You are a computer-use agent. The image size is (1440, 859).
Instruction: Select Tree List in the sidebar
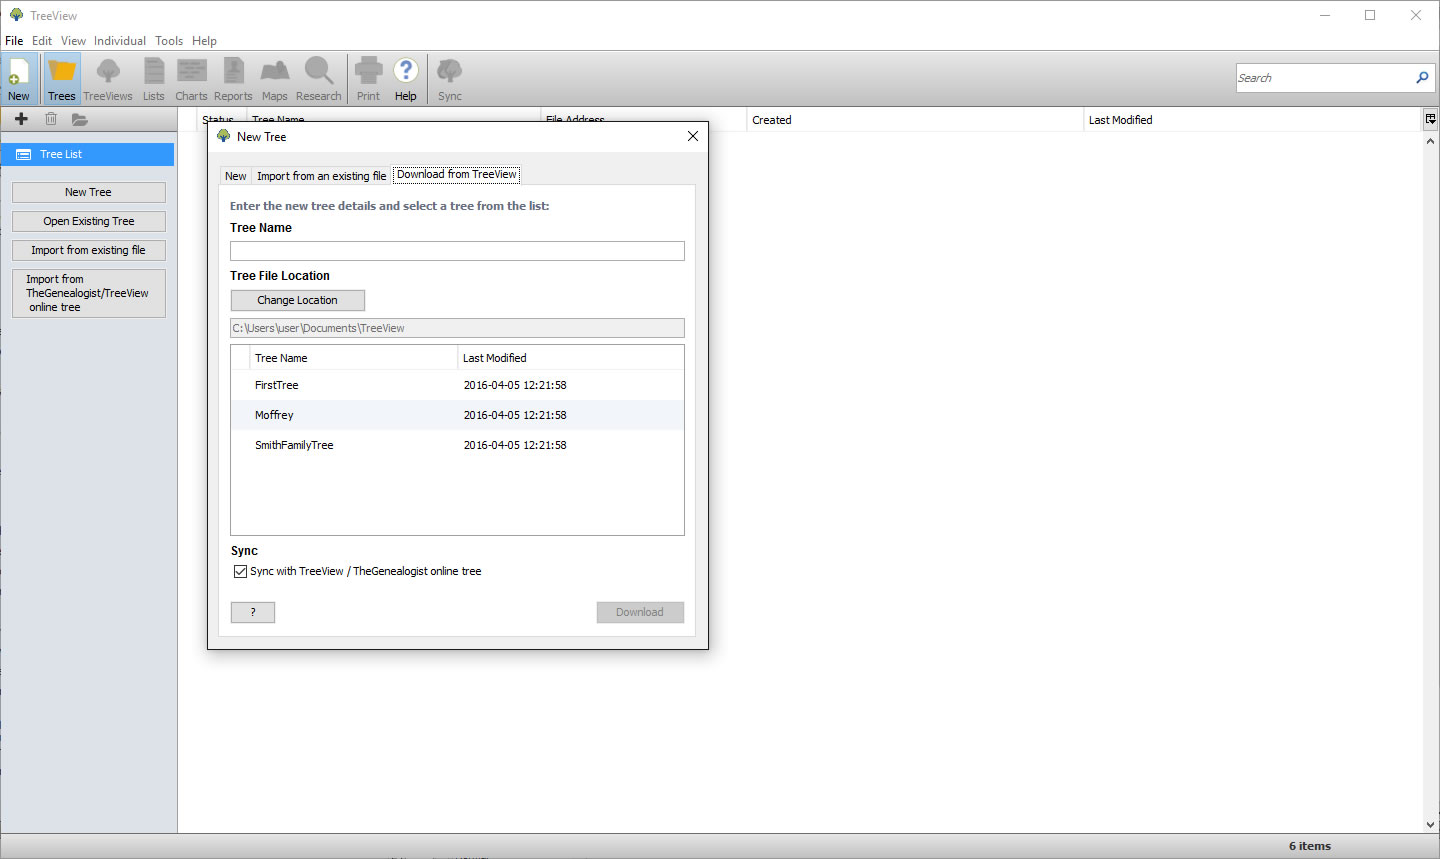[87, 154]
